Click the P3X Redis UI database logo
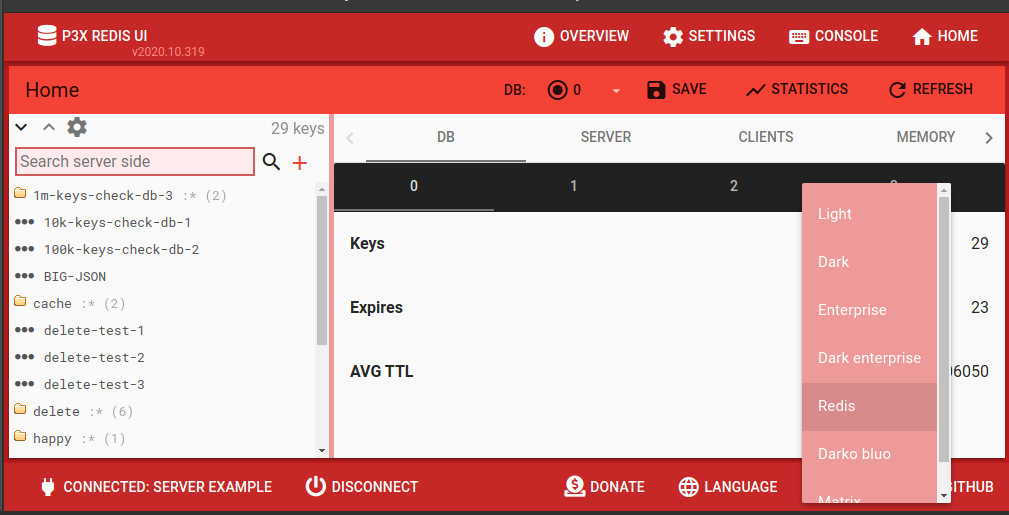Screen dimensions: 1009x515 [47, 36]
